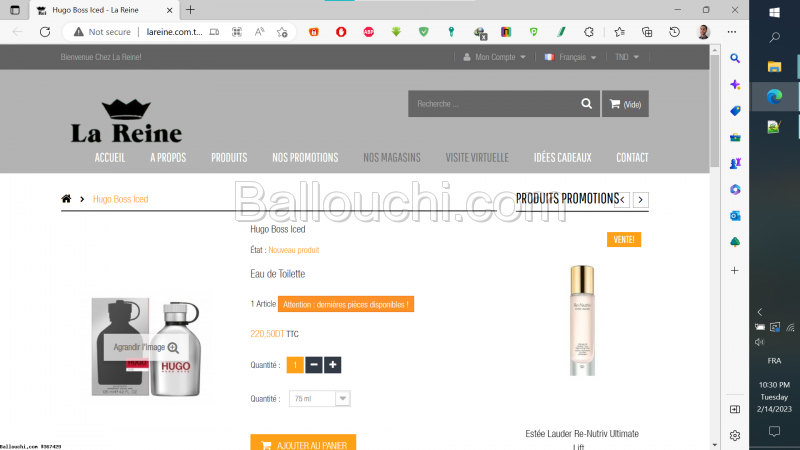Click the FRA input language indicator
This screenshot has height=450, width=800.
tap(774, 361)
